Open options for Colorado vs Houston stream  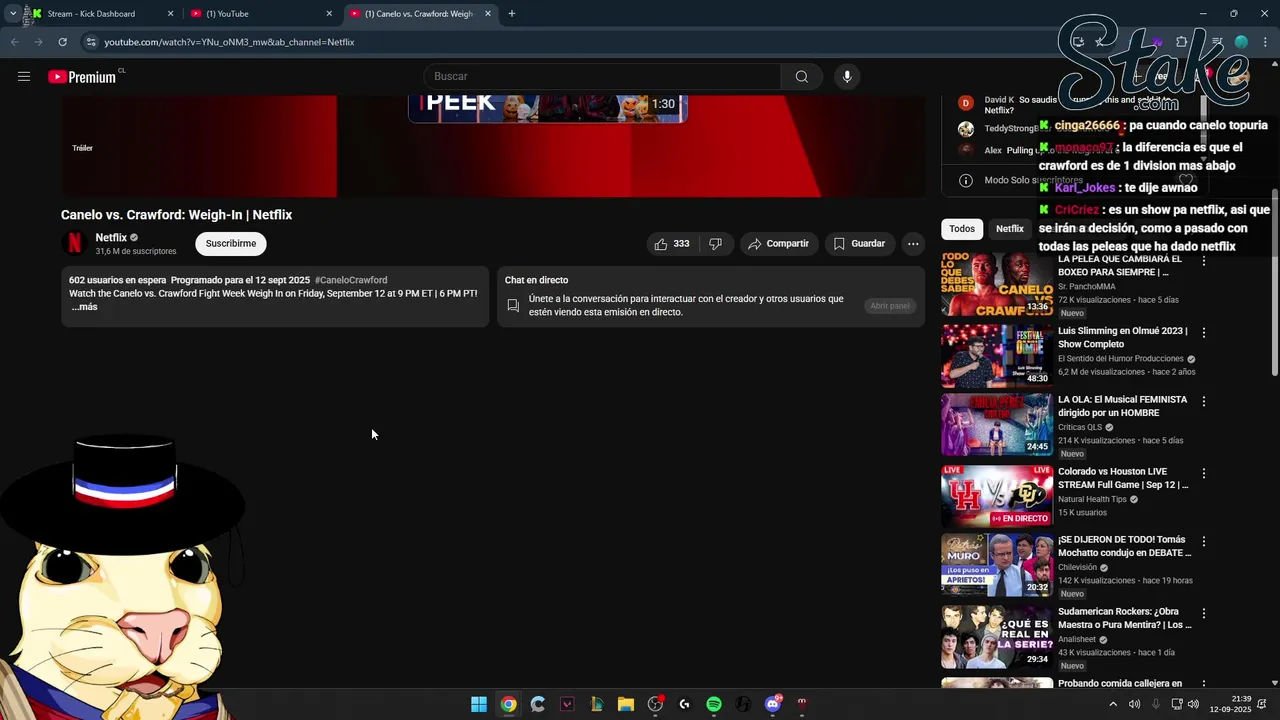point(1204,473)
